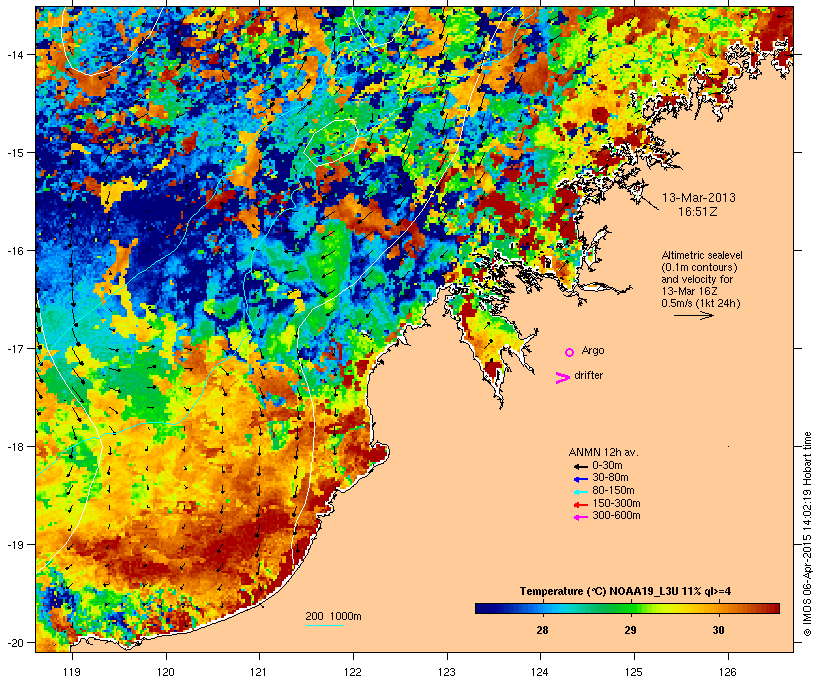Click the 150-300m depth label

[616, 503]
